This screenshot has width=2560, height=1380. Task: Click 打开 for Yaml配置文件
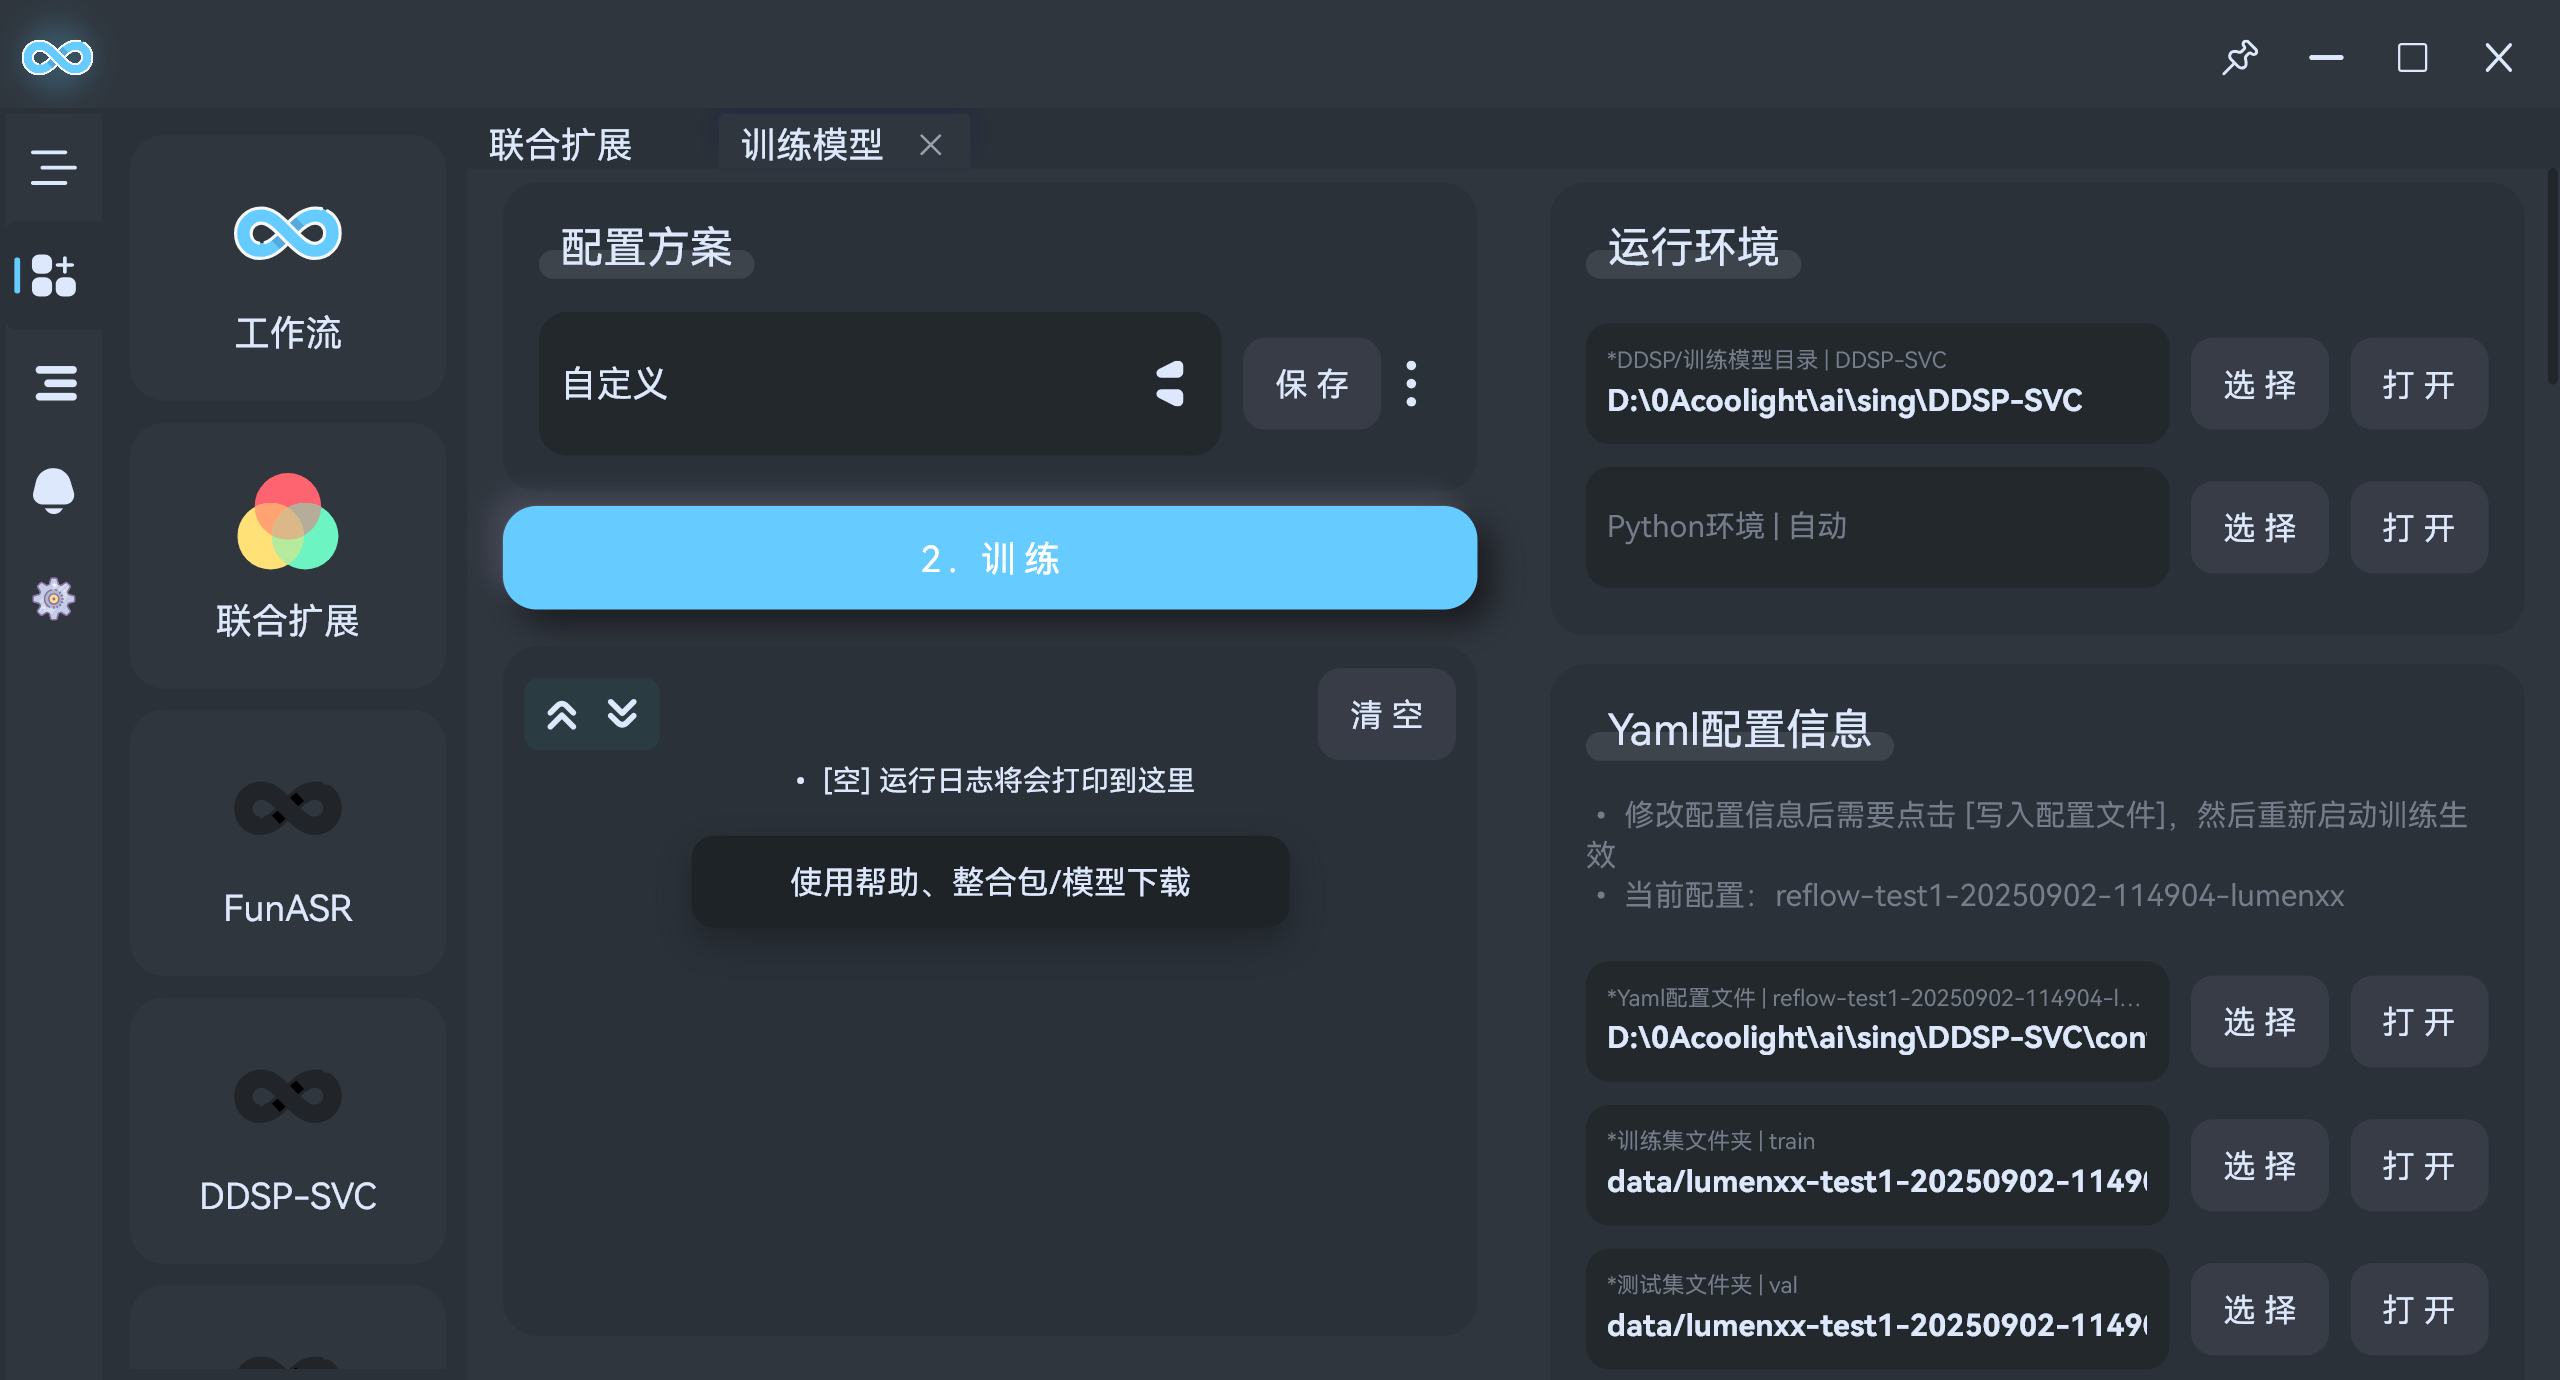point(2419,1022)
